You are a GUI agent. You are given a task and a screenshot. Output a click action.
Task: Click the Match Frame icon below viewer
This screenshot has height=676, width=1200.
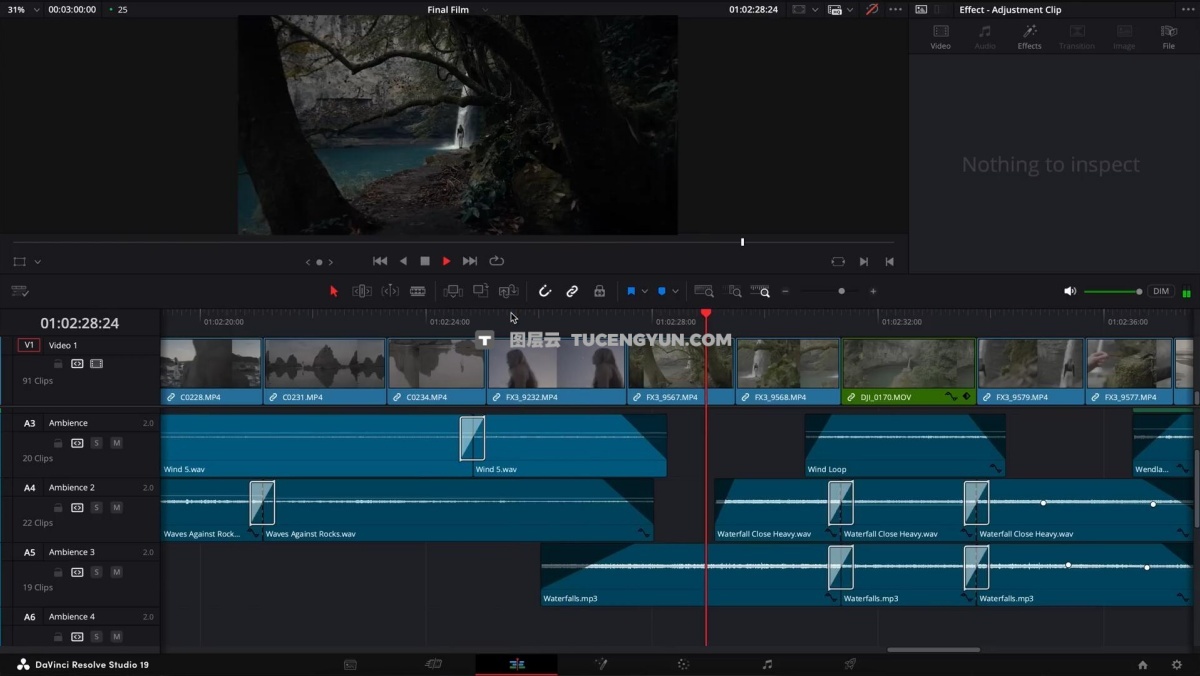pyautogui.click(x=838, y=261)
